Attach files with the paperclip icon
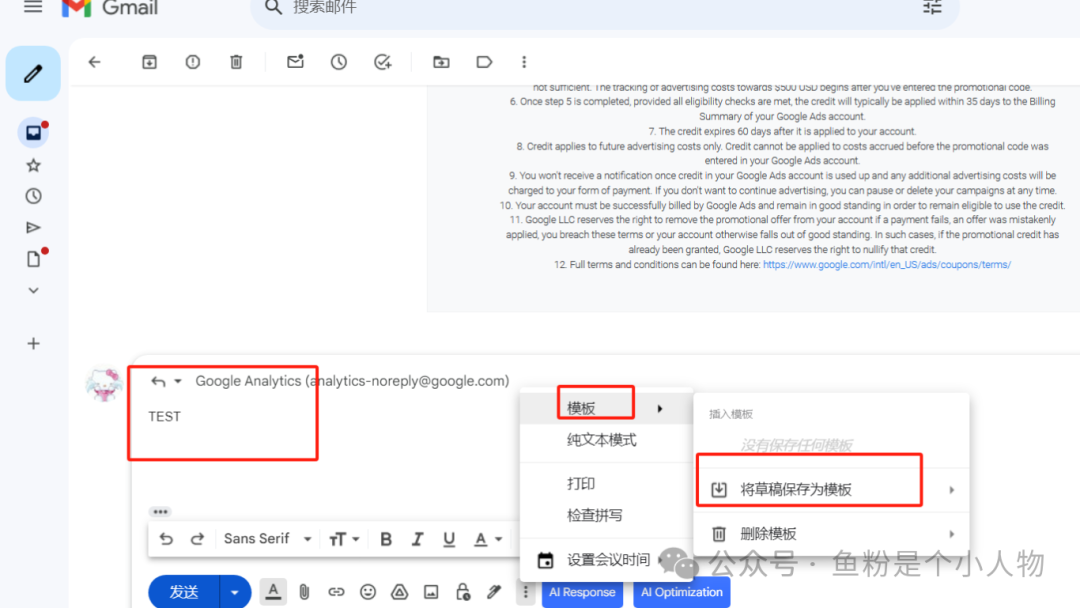Image resolution: width=1080 pixels, height=608 pixels. tap(303, 591)
